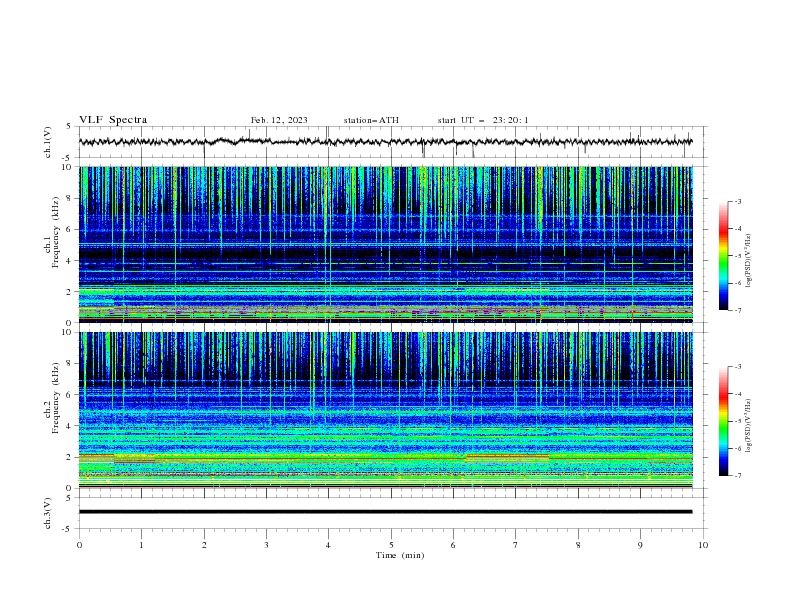Click the "ch.3(V)" vertical axis label
This screenshot has width=792, height=612.
48,513
